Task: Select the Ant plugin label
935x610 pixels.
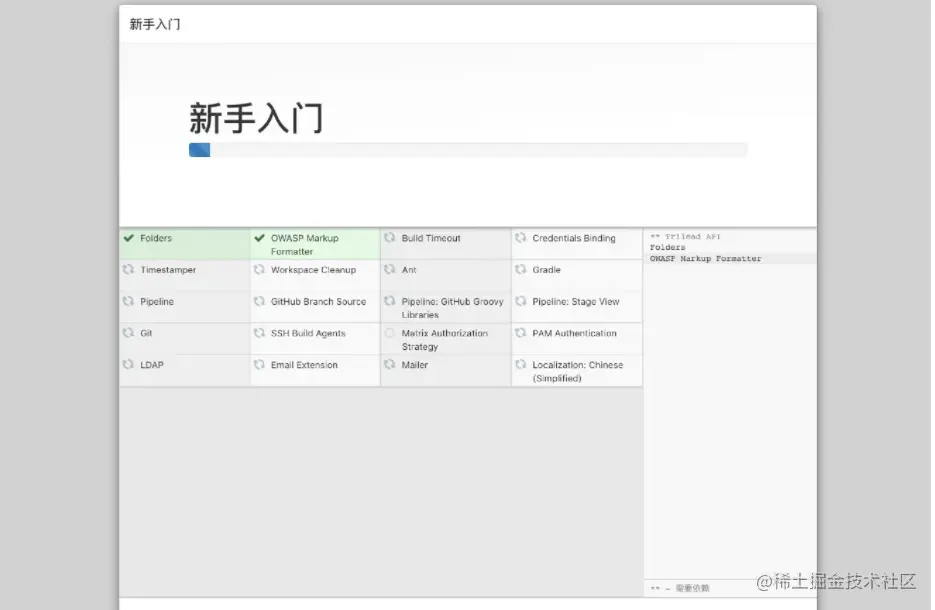Action: pyautogui.click(x=409, y=270)
